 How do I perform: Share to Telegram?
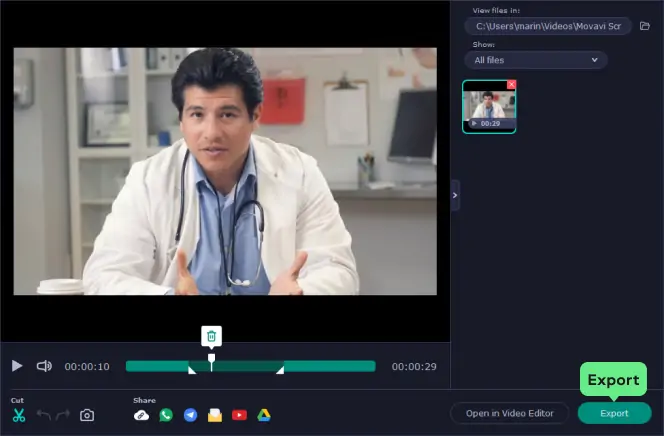point(191,415)
